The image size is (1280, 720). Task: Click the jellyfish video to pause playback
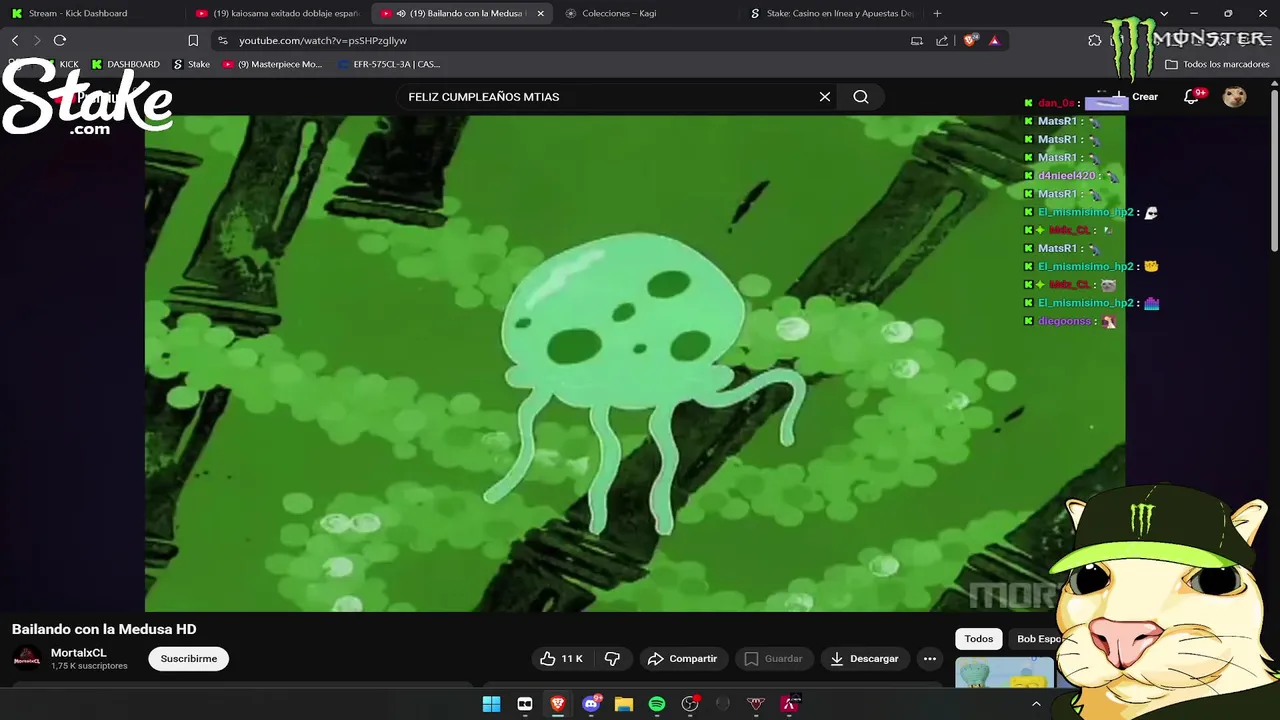click(x=635, y=363)
